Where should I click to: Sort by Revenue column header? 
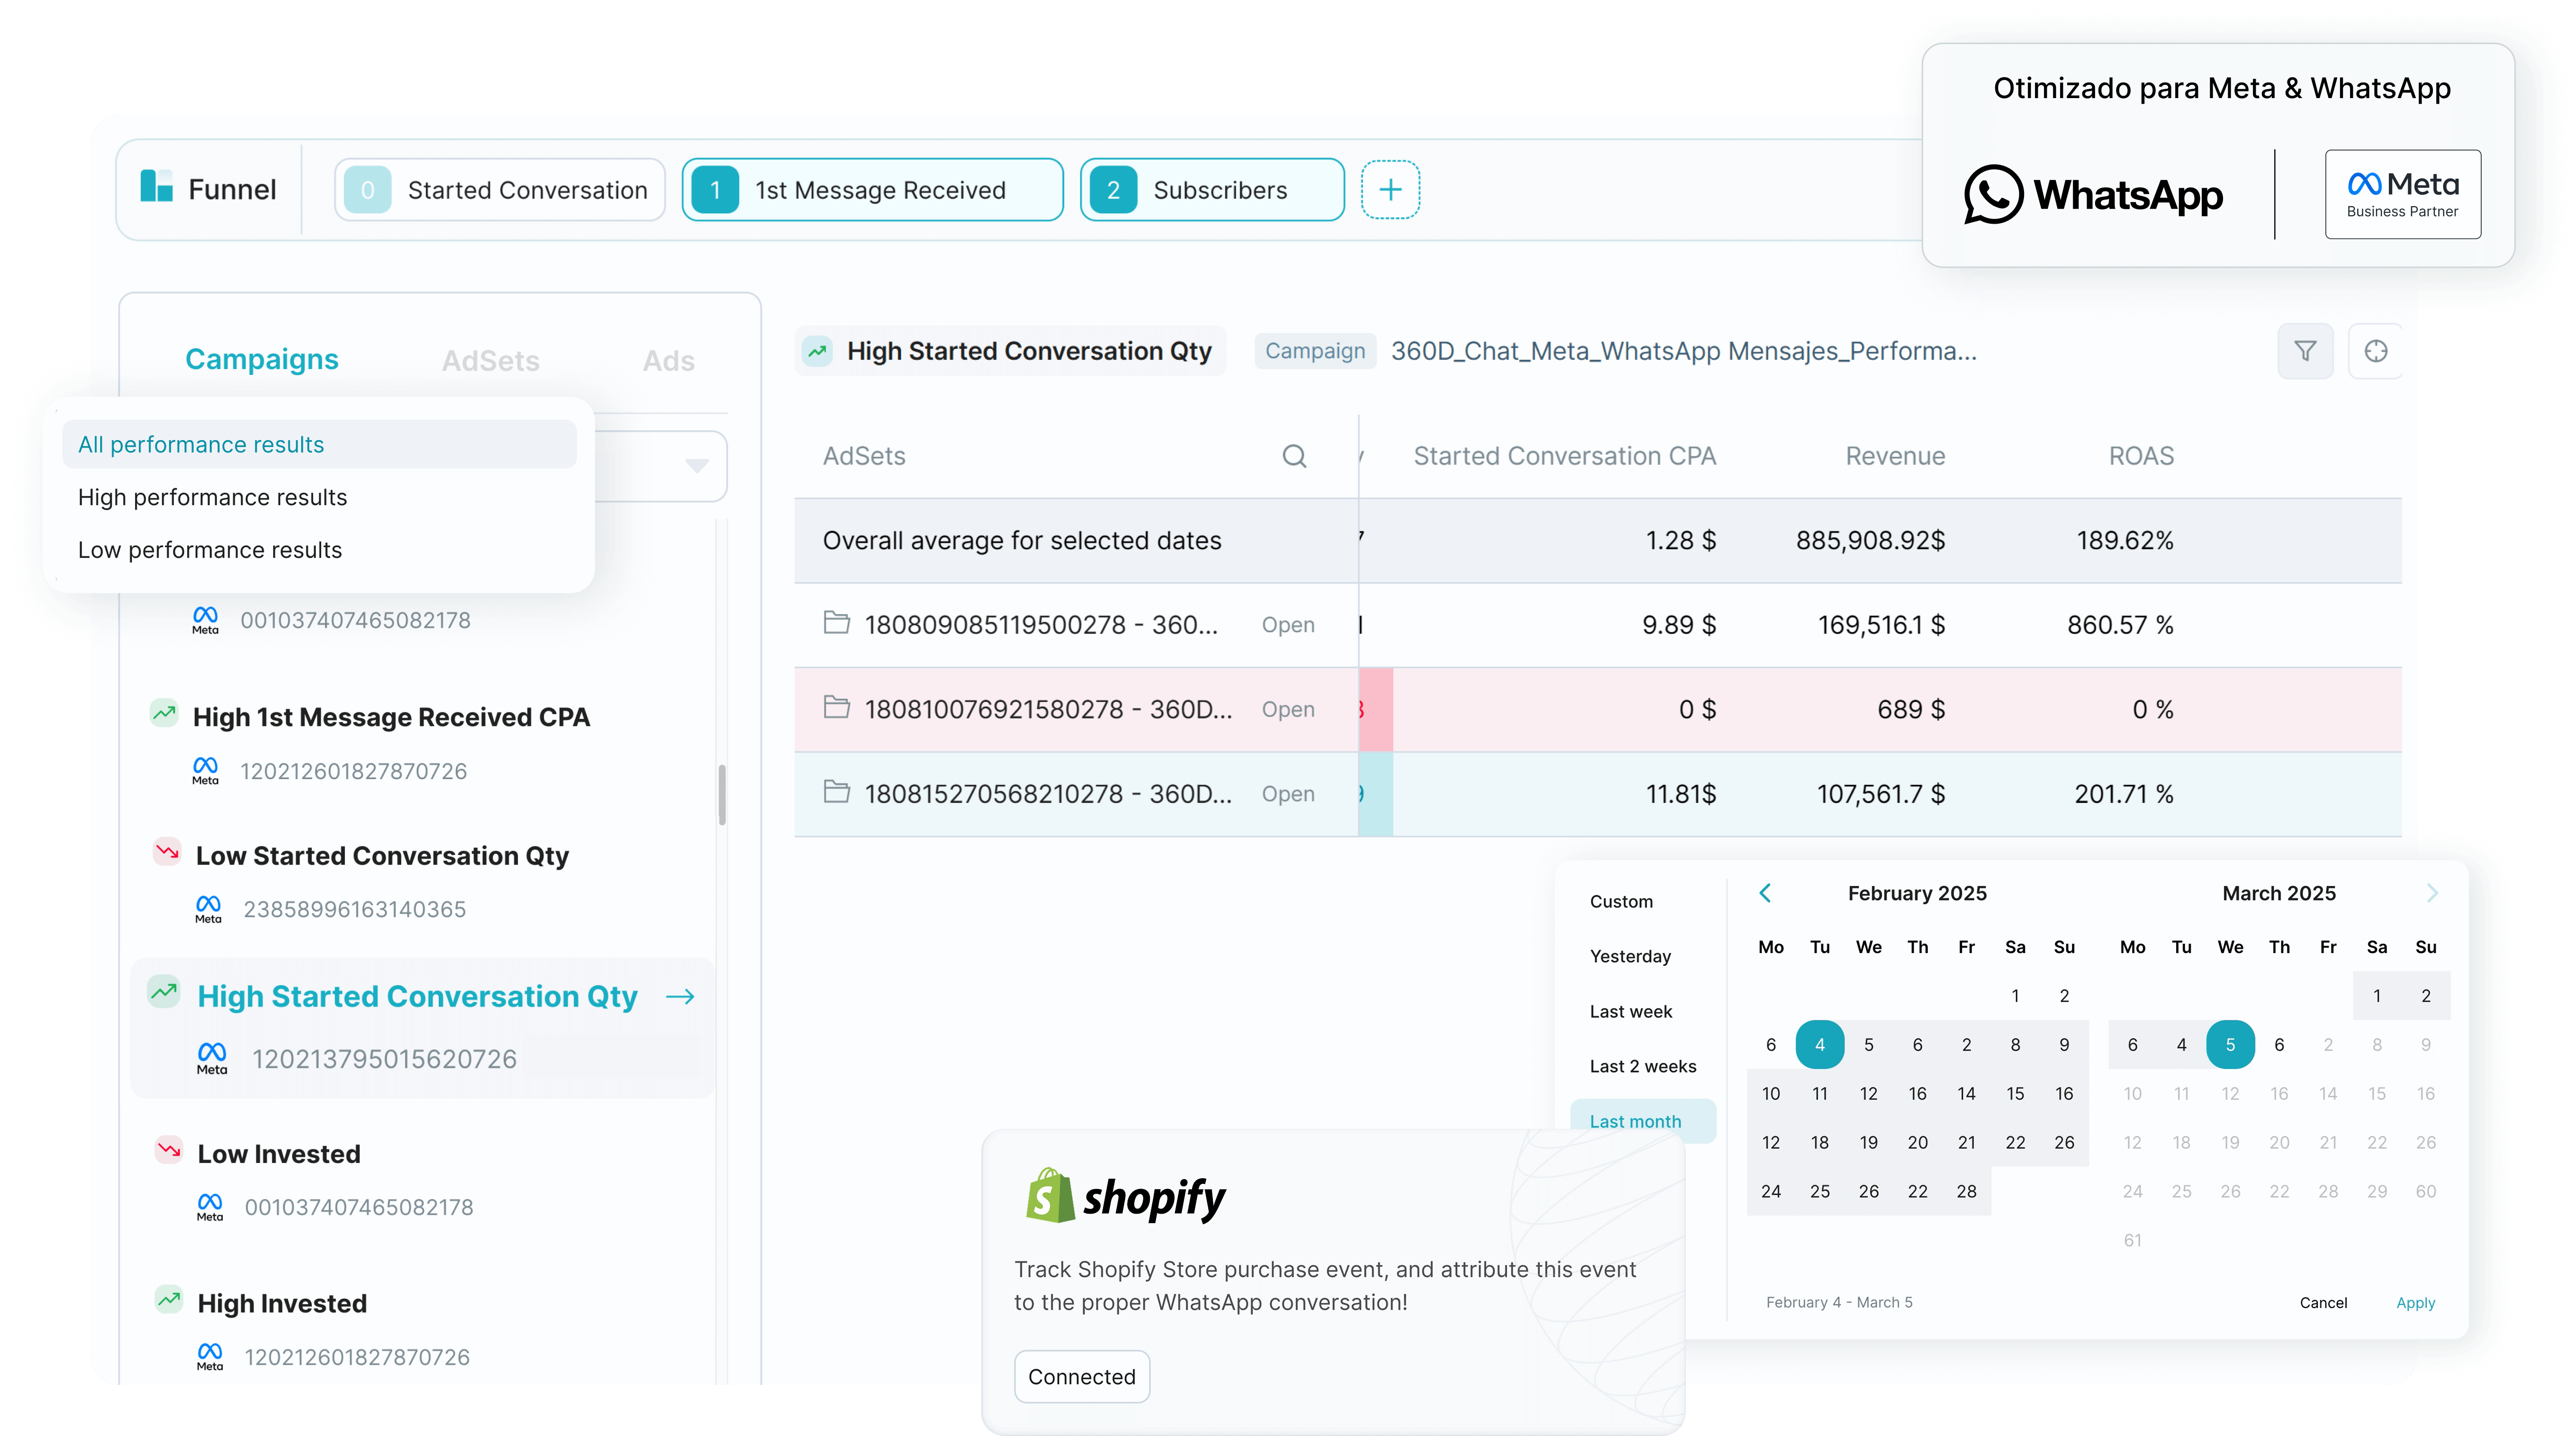(x=1895, y=456)
